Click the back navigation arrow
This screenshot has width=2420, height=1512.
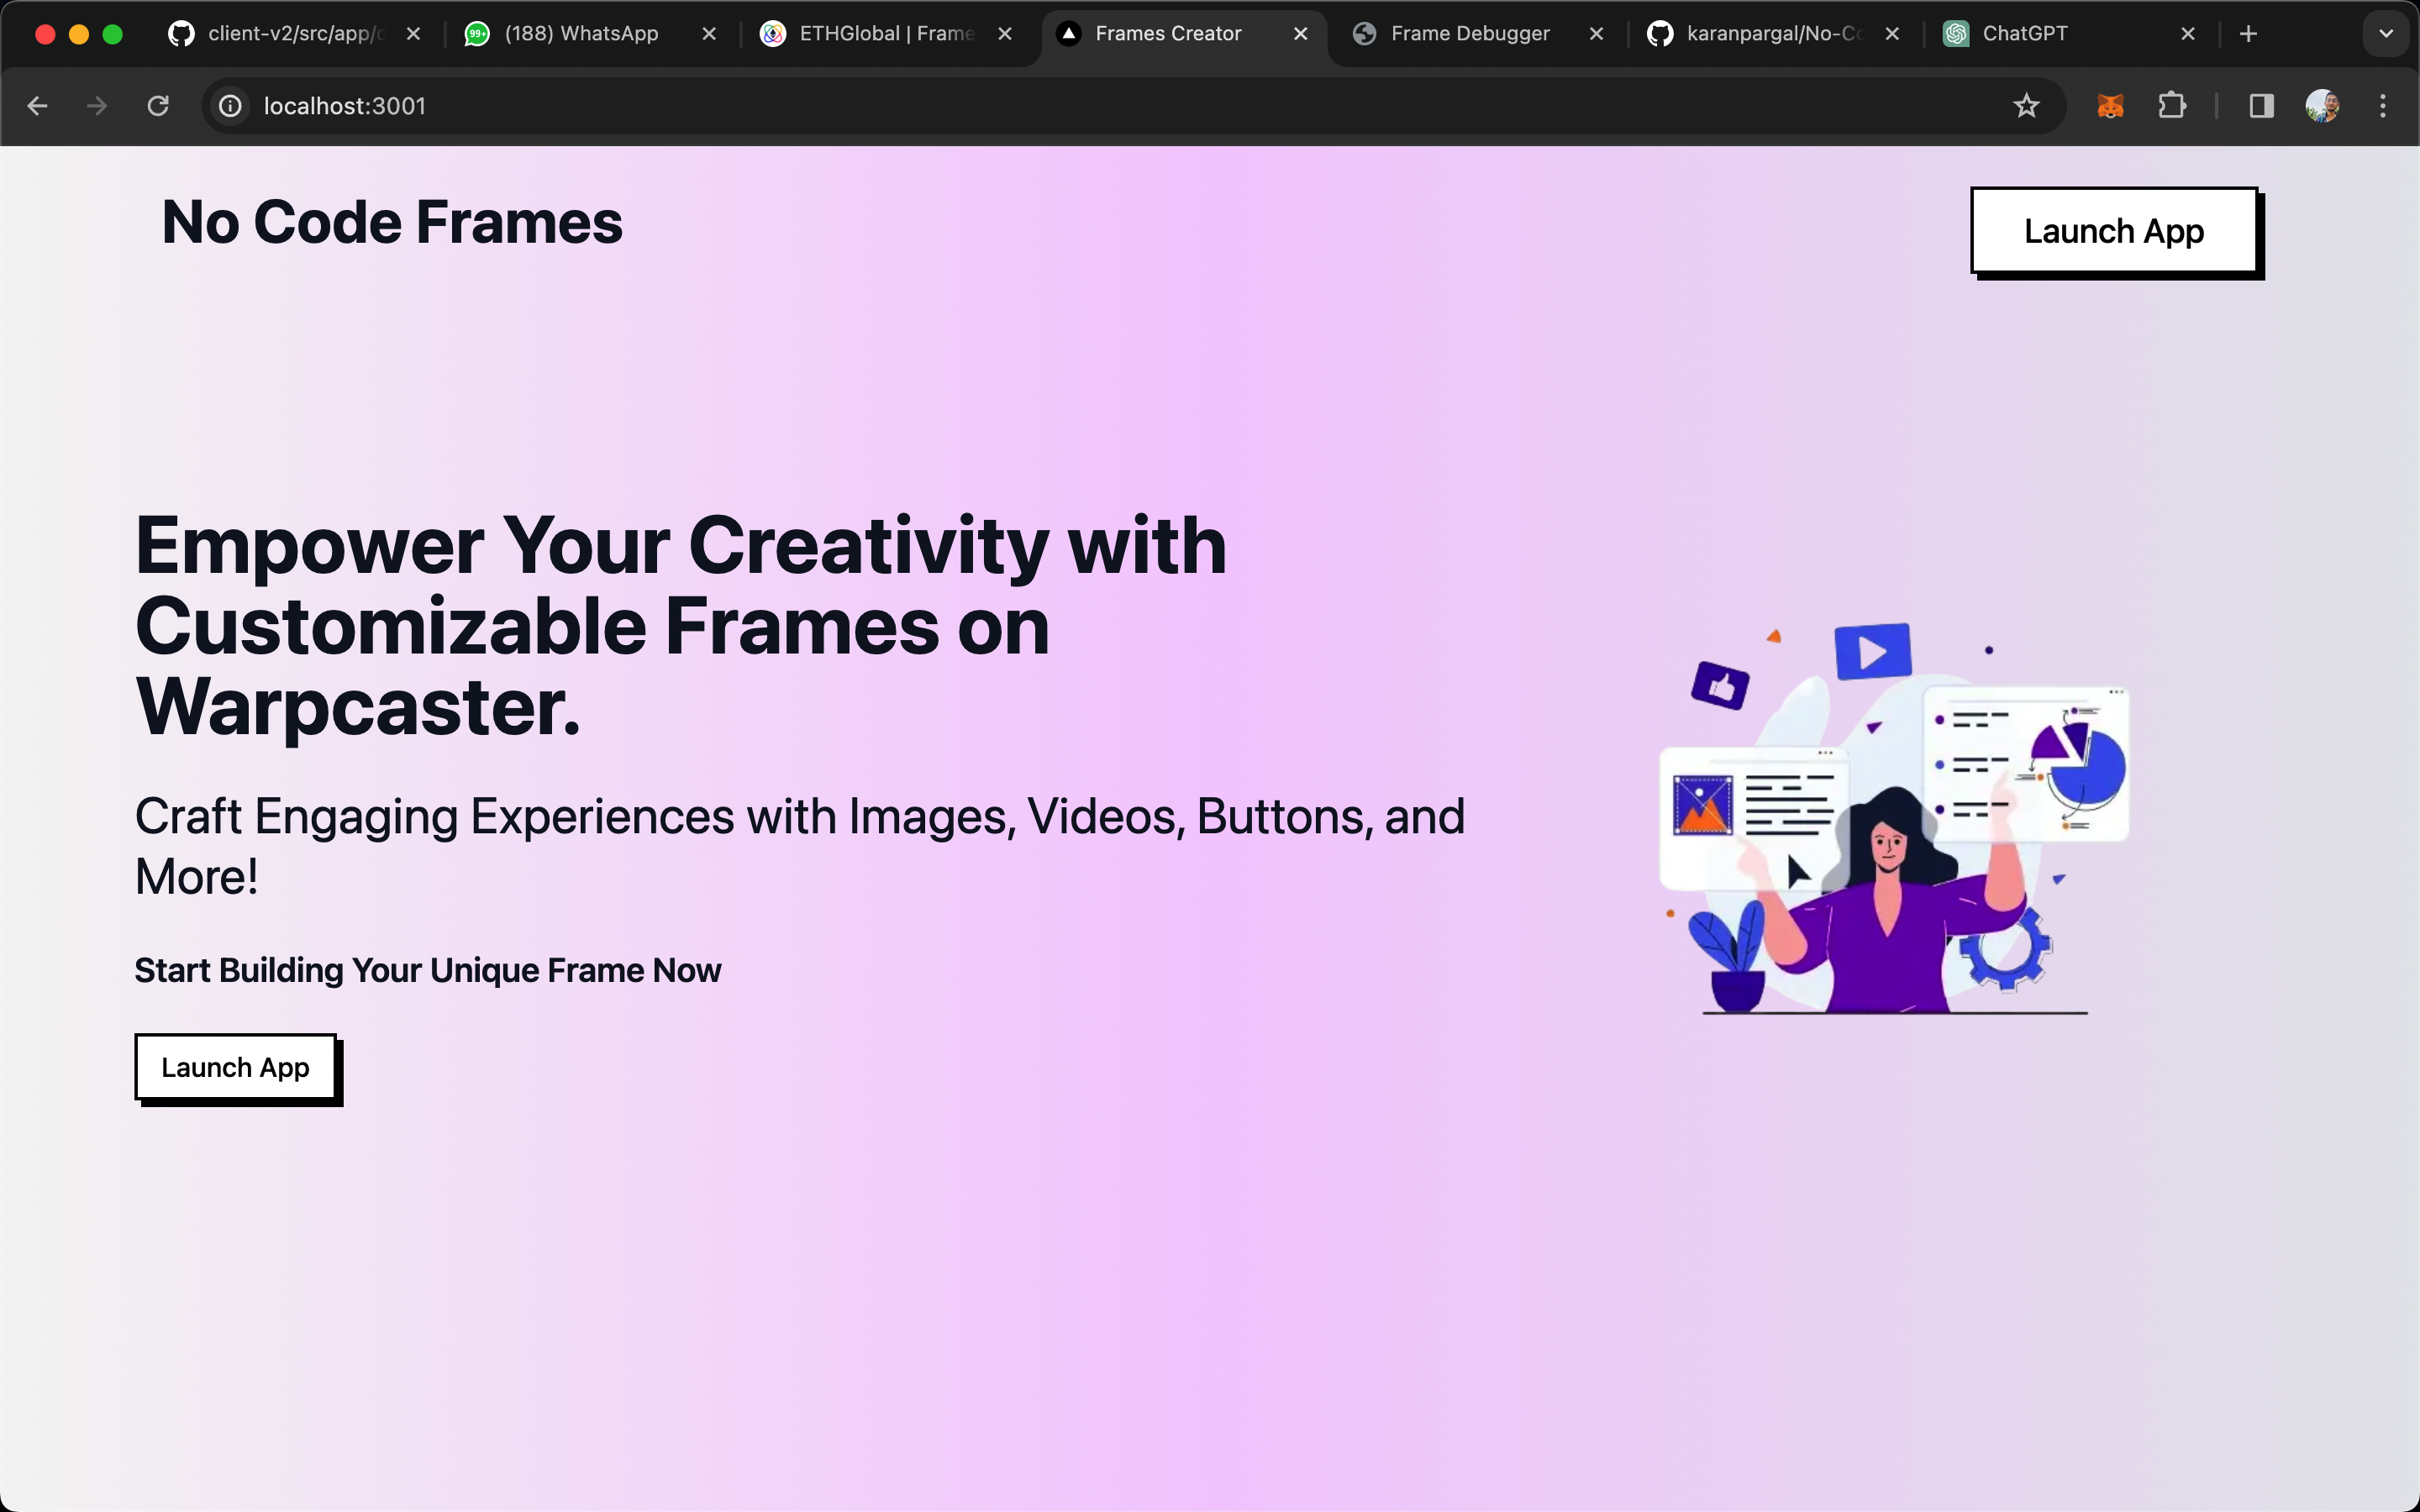pos(39,106)
